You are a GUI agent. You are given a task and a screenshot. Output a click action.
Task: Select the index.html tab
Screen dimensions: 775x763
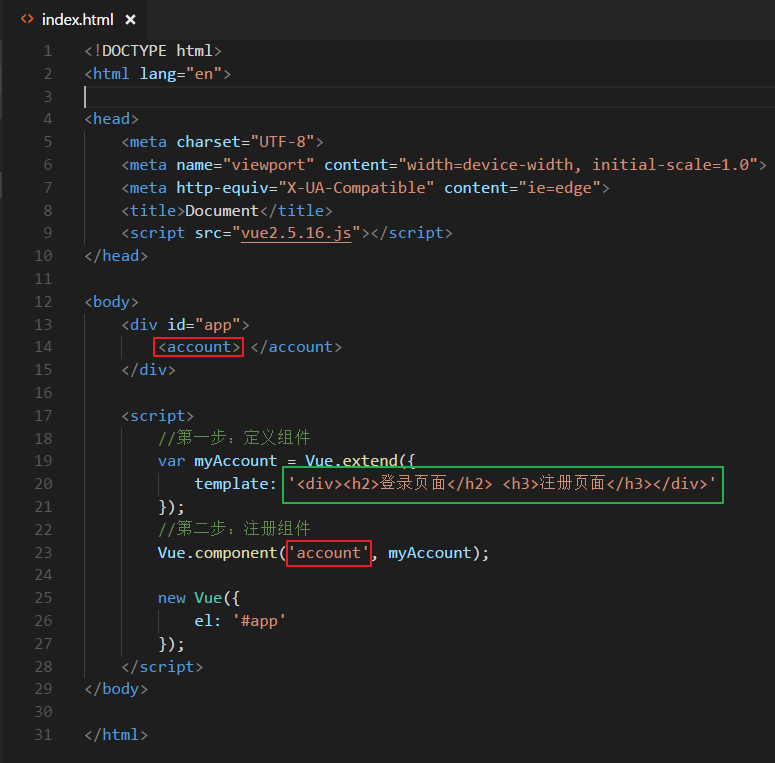coord(77,20)
